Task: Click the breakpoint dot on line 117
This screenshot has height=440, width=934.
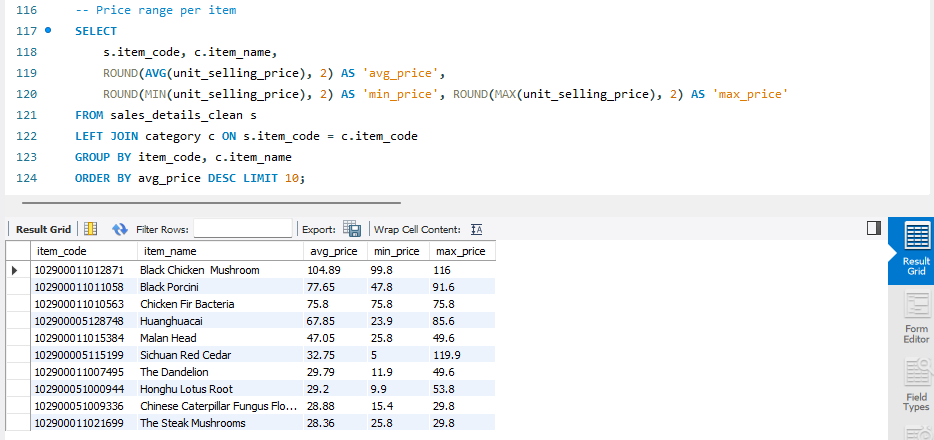Action: tap(48, 30)
